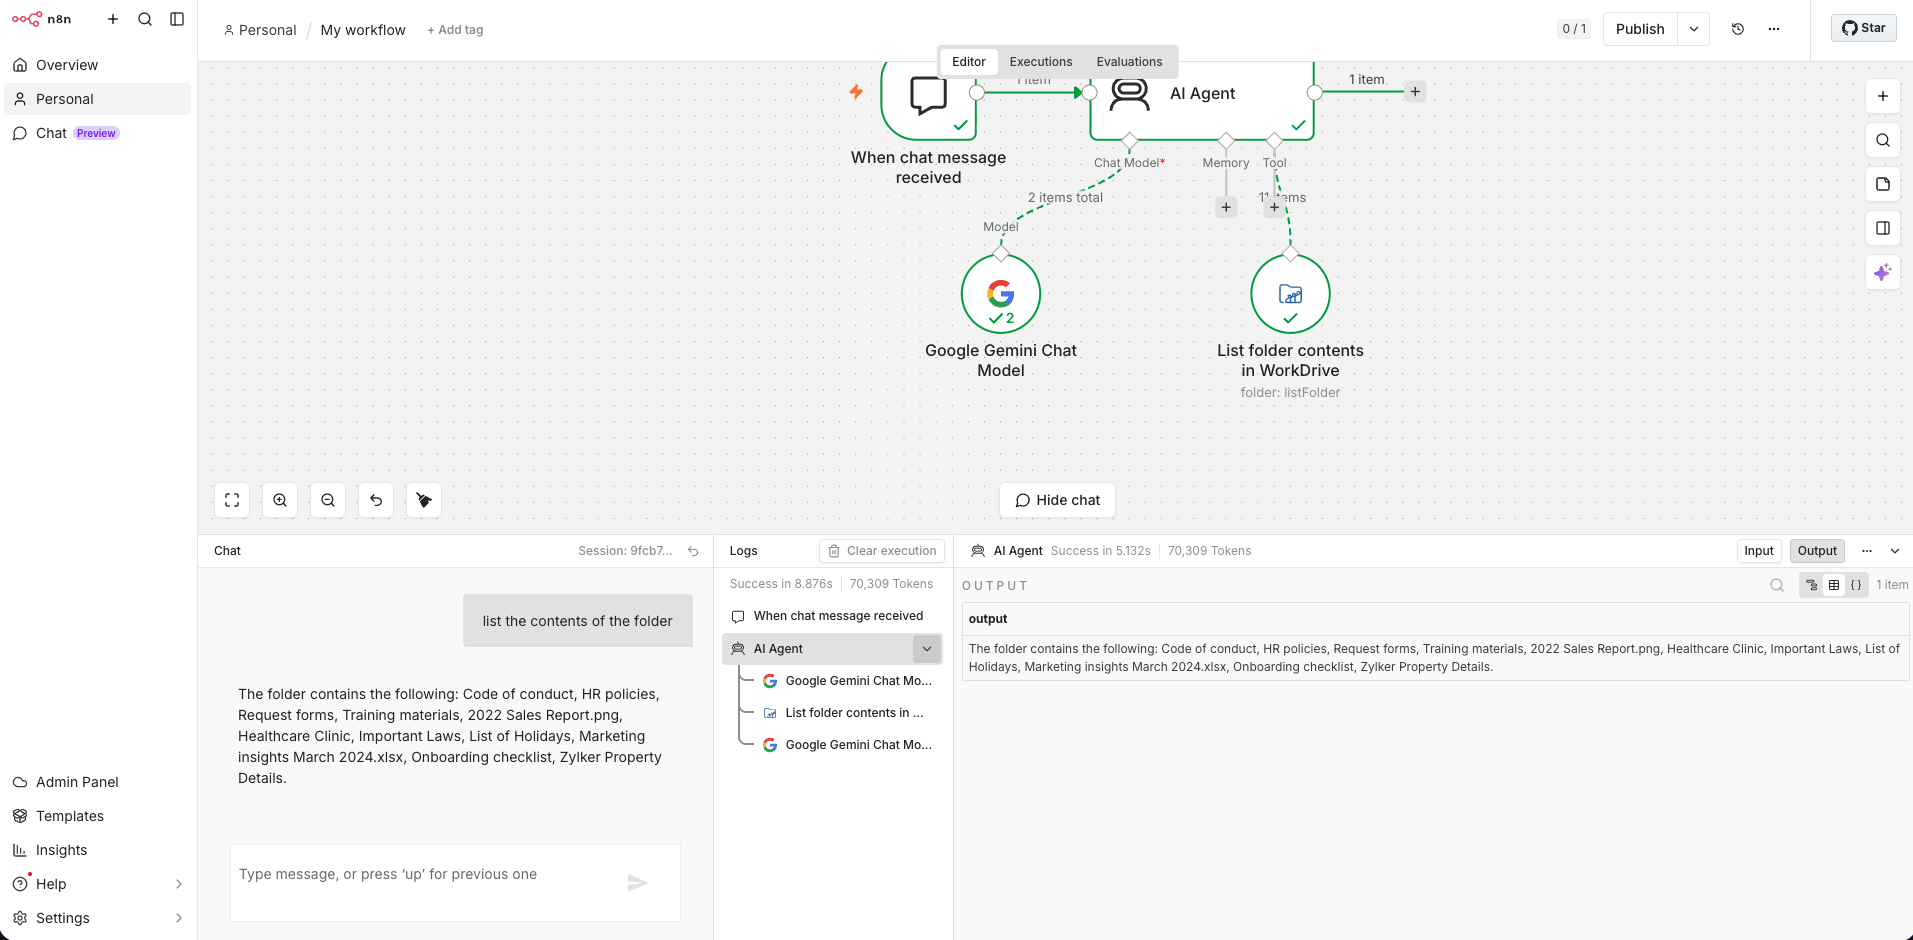Screen dimensions: 1913x940
Task: Open logs panel more options
Action: click(x=1867, y=551)
